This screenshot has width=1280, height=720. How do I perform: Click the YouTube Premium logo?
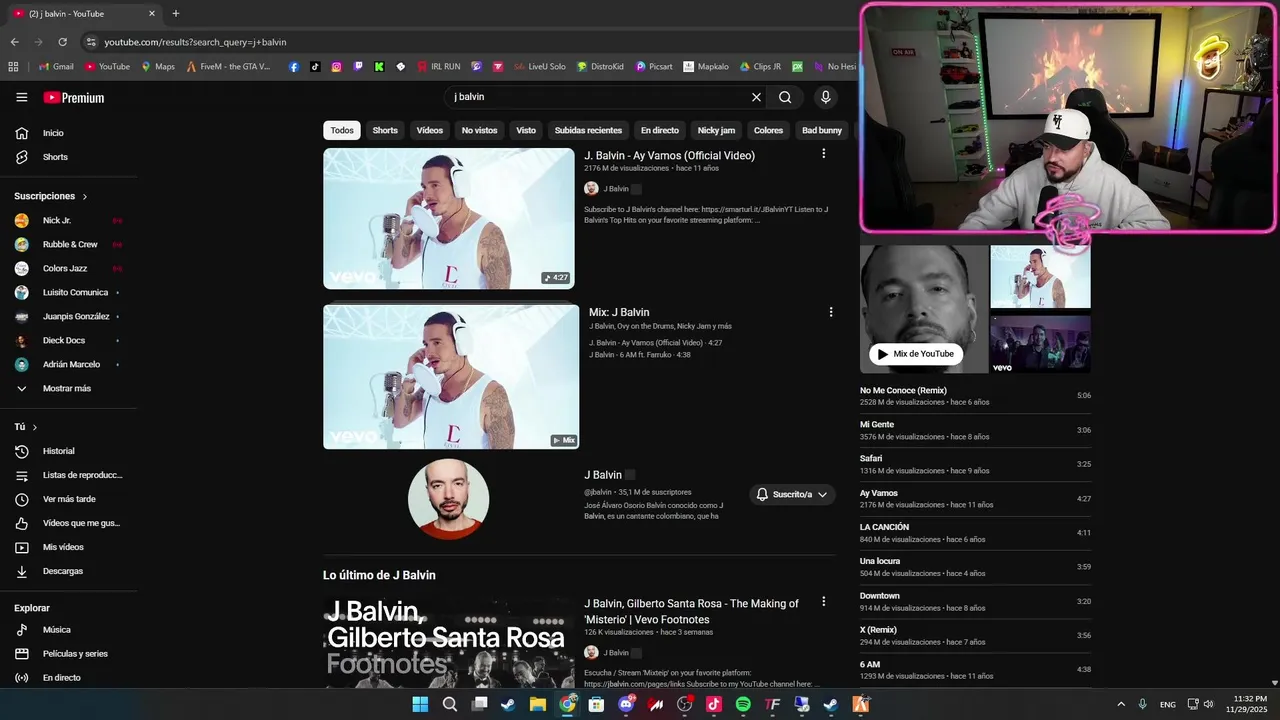[74, 97]
